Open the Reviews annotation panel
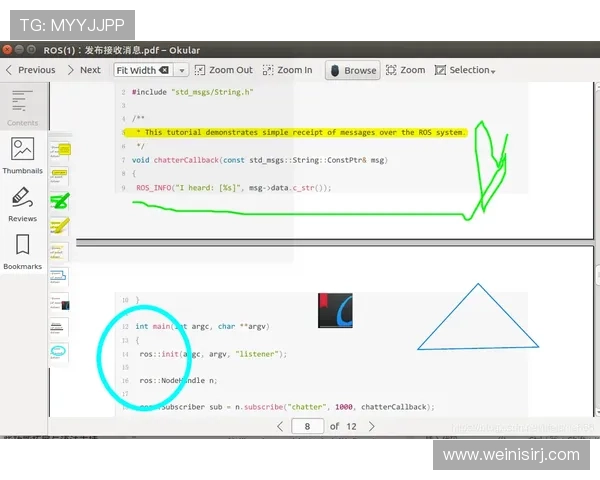This screenshot has height=480, width=600. pos(22,203)
